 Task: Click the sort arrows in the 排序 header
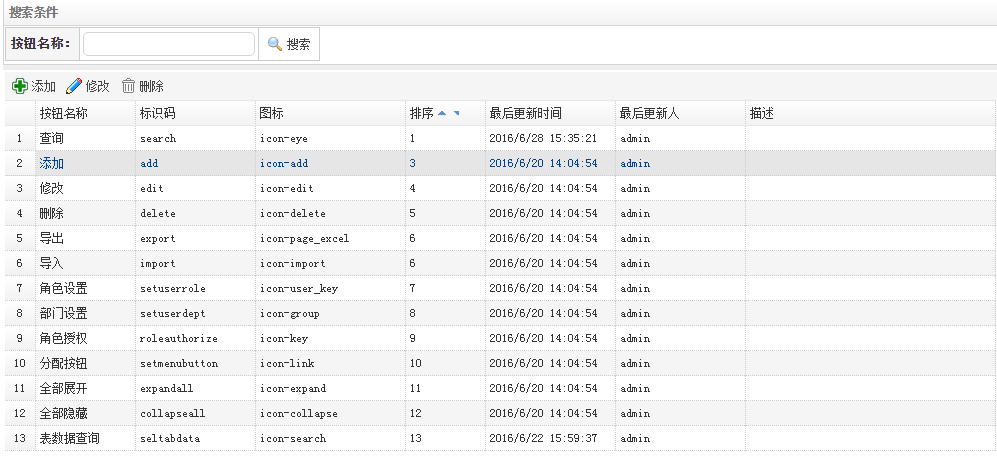pyautogui.click(x=448, y=113)
